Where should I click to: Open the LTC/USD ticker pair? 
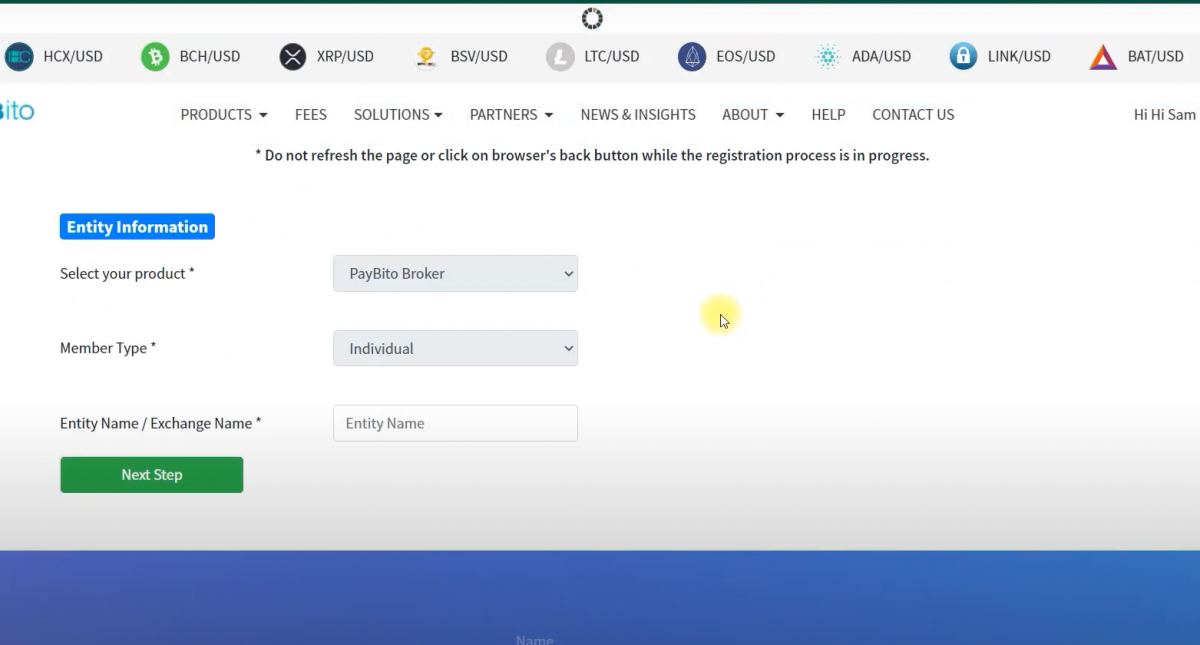coord(612,57)
